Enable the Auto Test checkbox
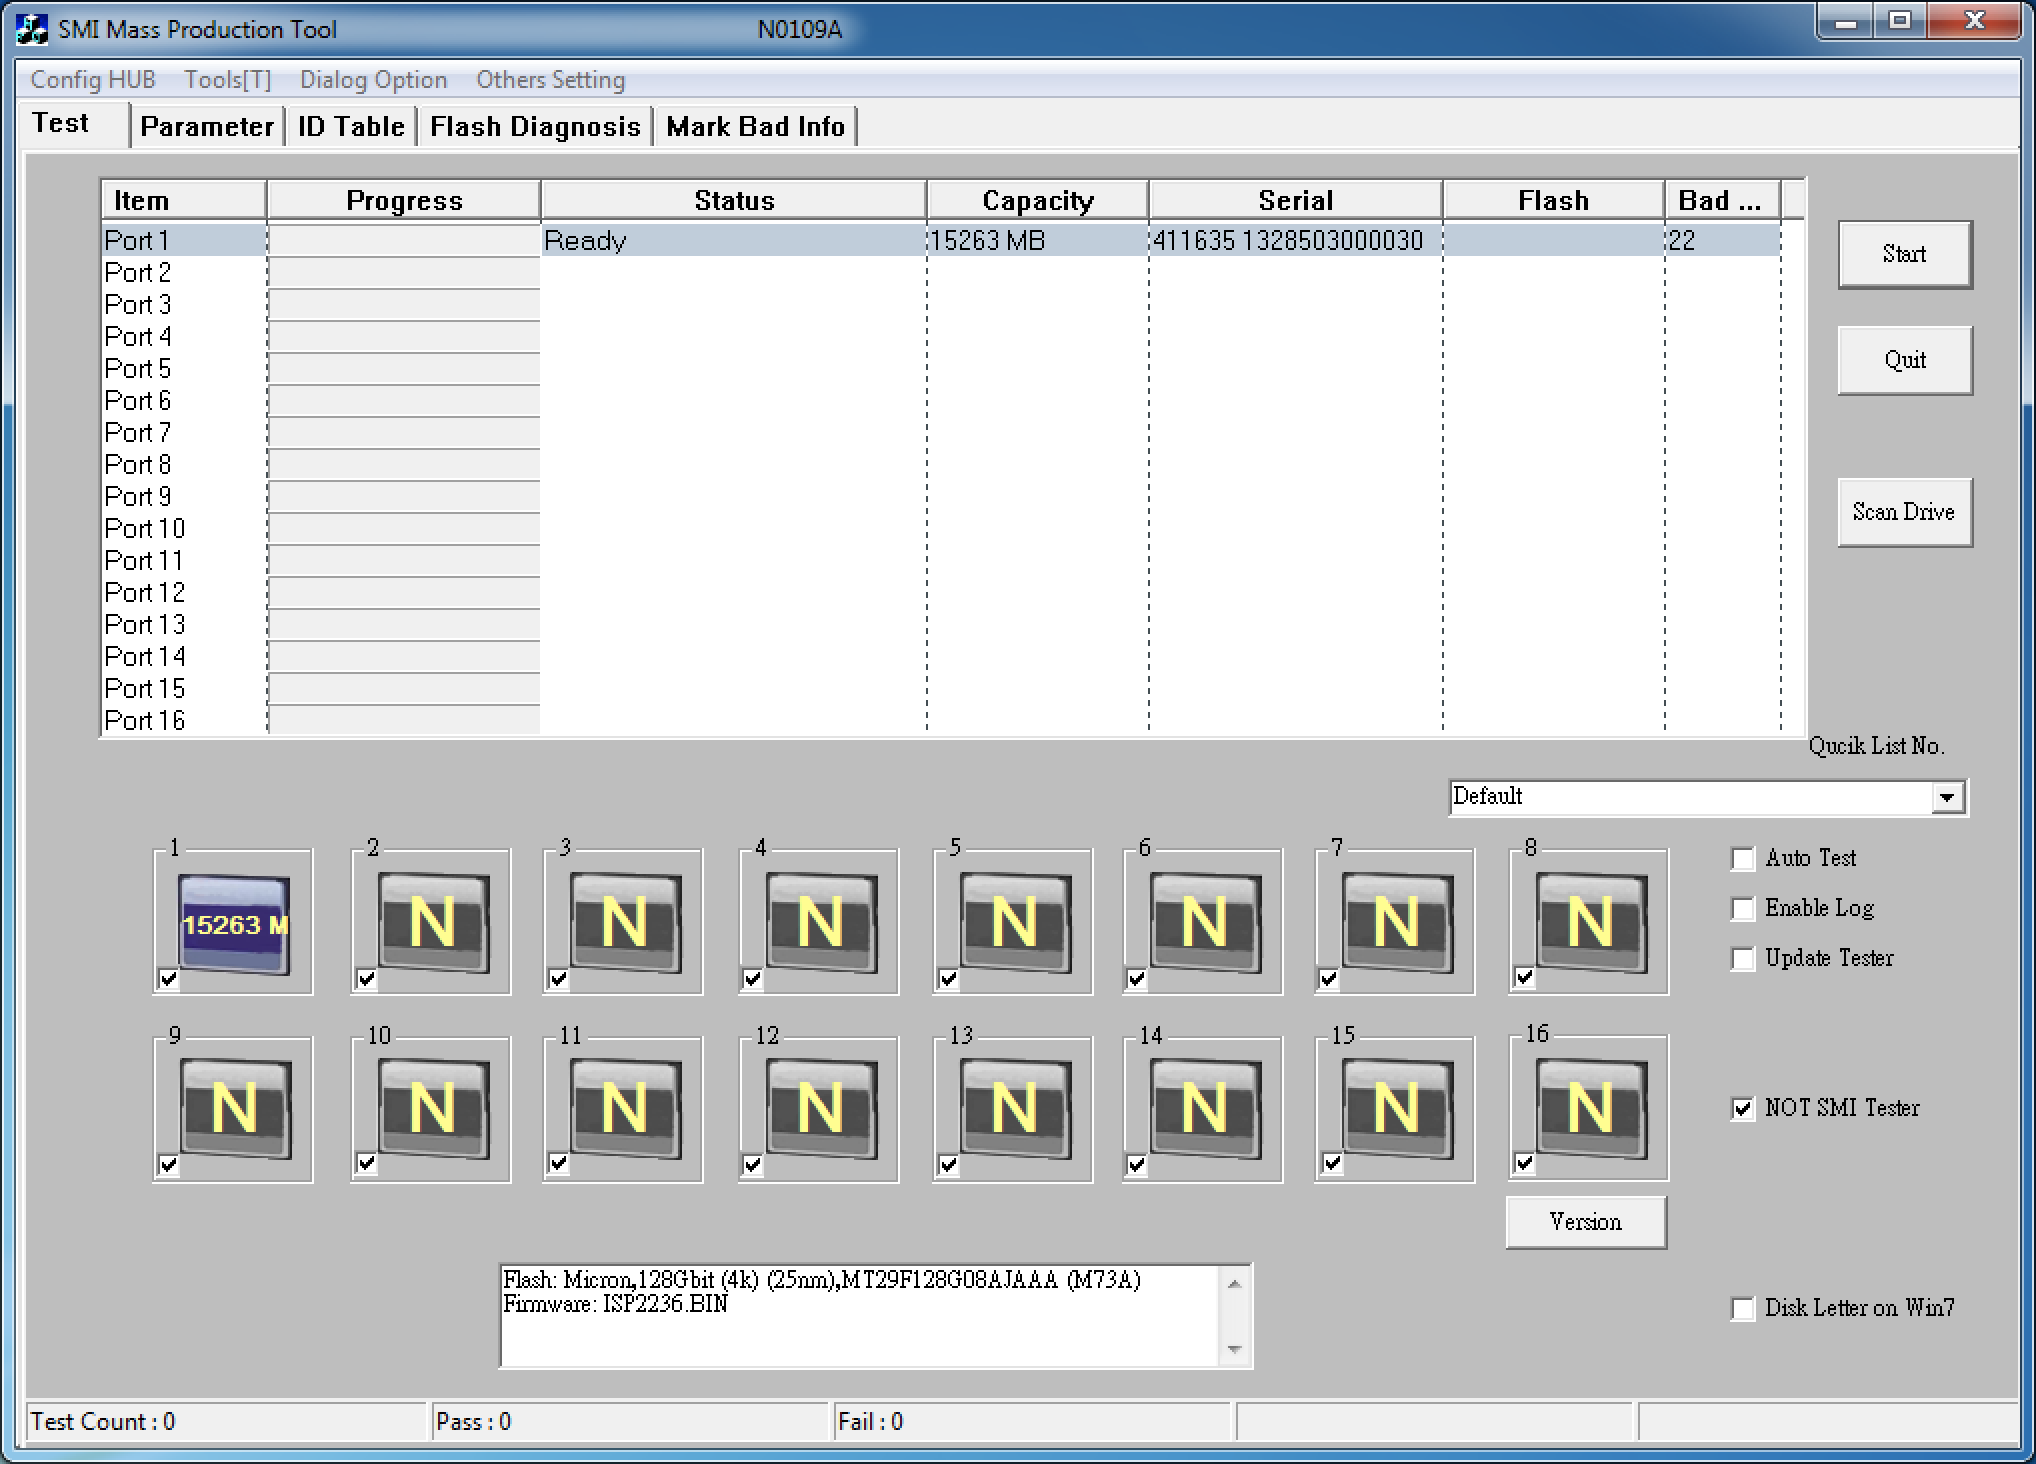2036x1464 pixels. tap(1743, 859)
